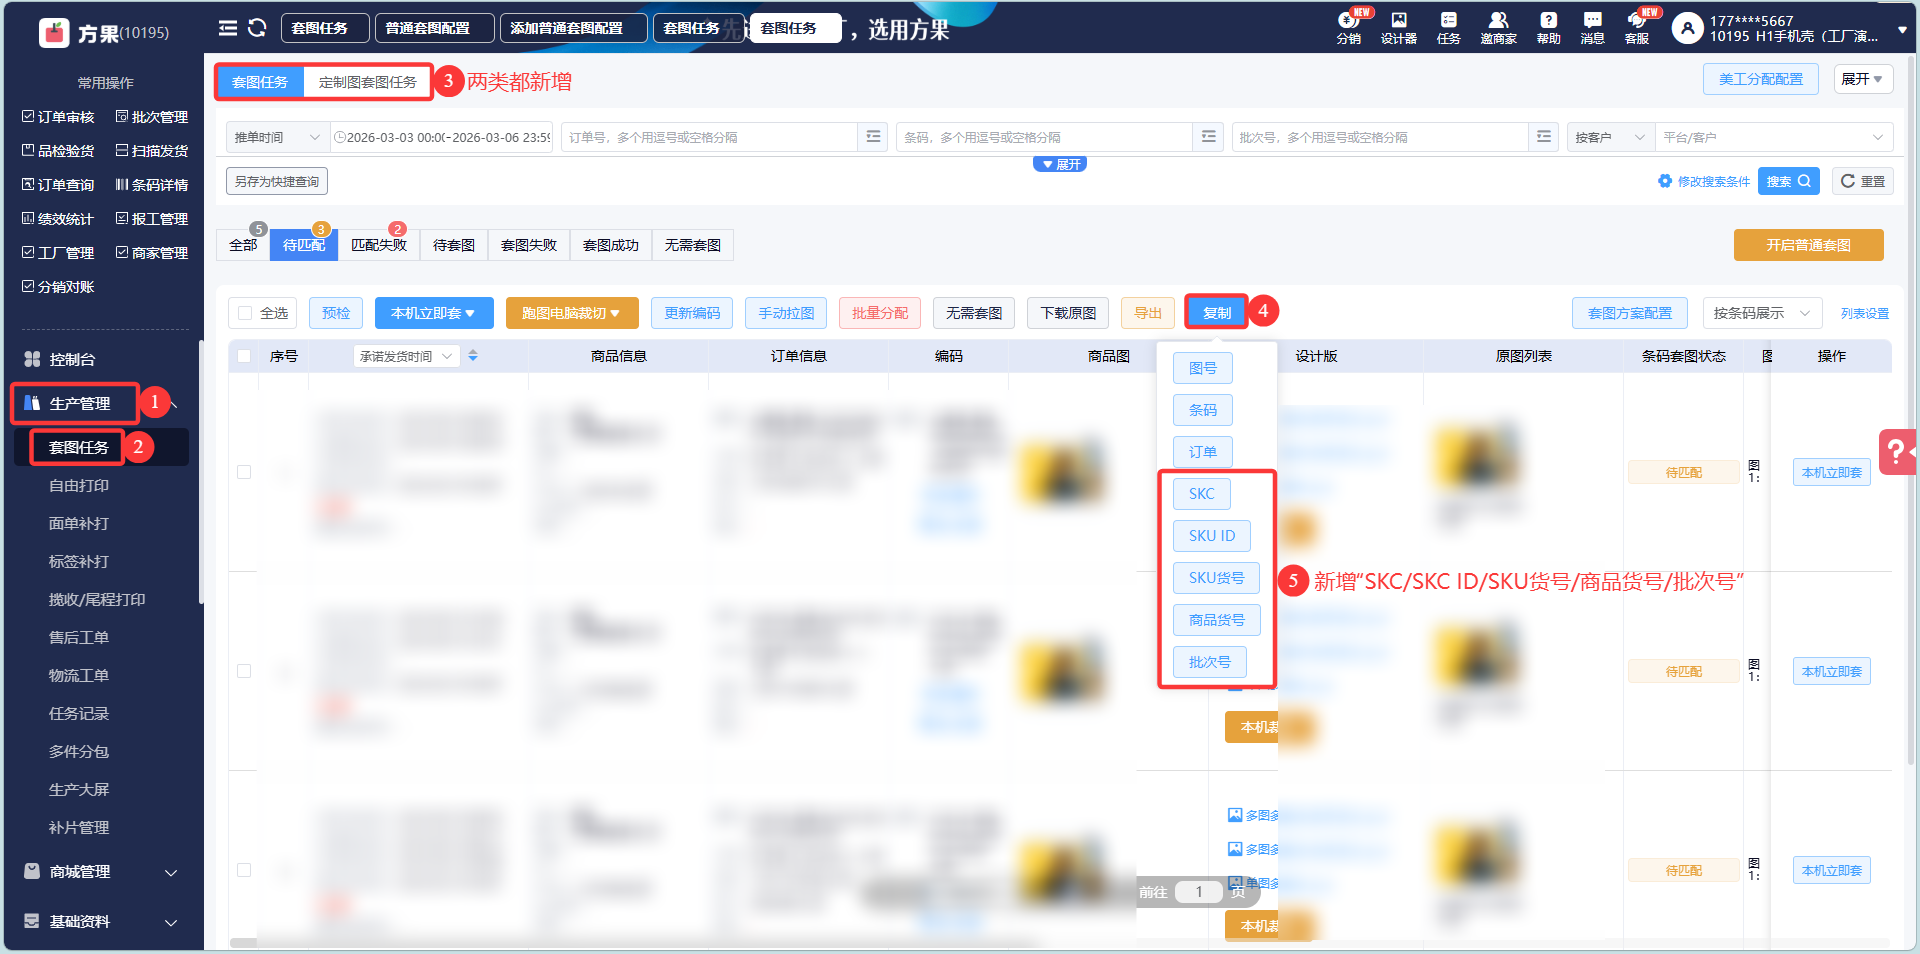Click the 套图方案配置 button
This screenshot has width=1920, height=954.
[x=1630, y=313]
